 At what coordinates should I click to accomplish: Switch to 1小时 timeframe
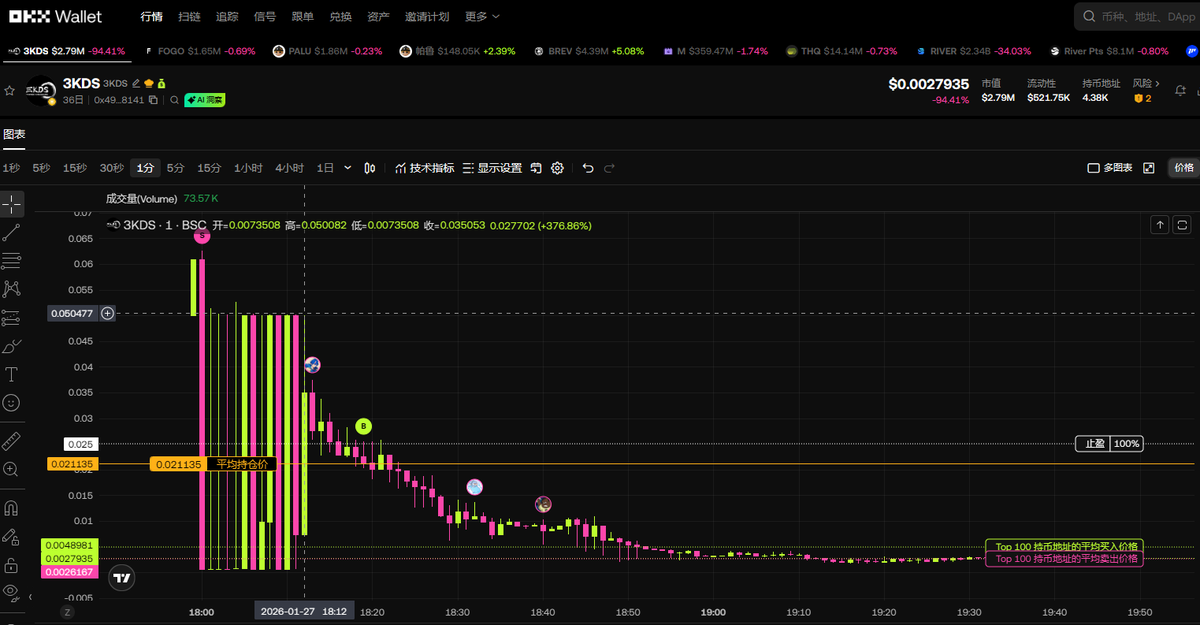click(248, 168)
